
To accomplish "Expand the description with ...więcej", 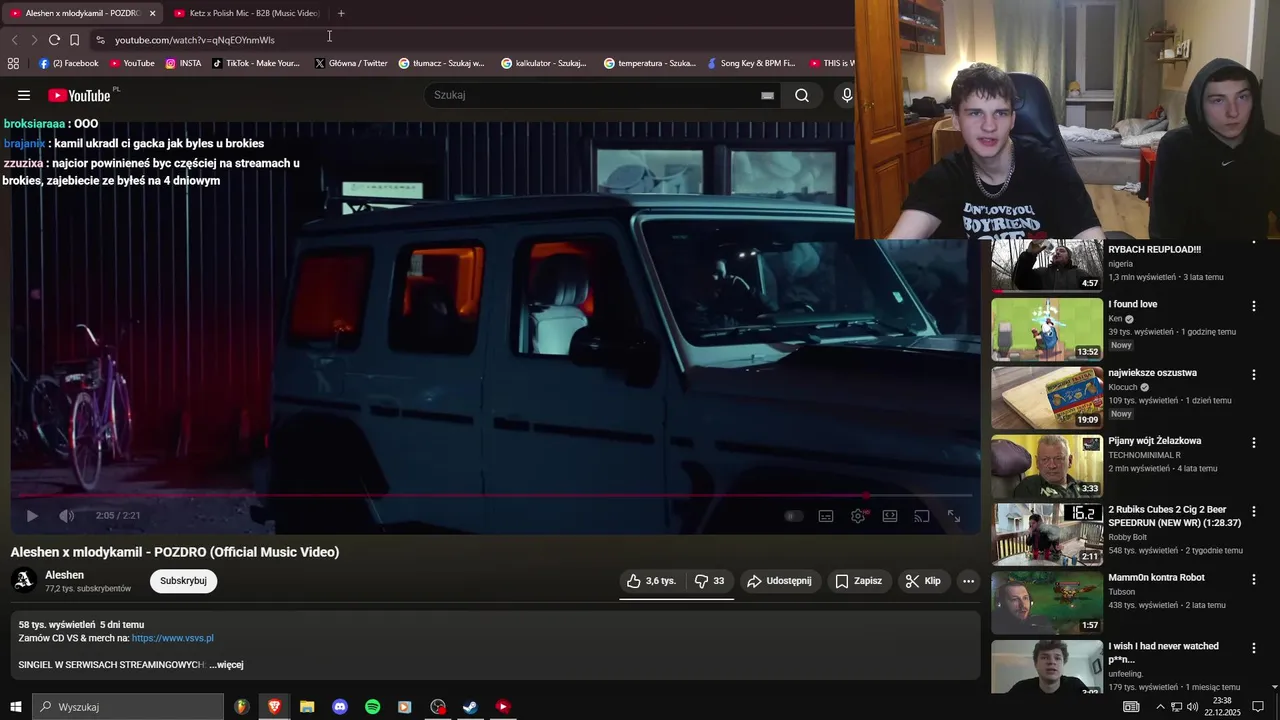I will [226, 665].
